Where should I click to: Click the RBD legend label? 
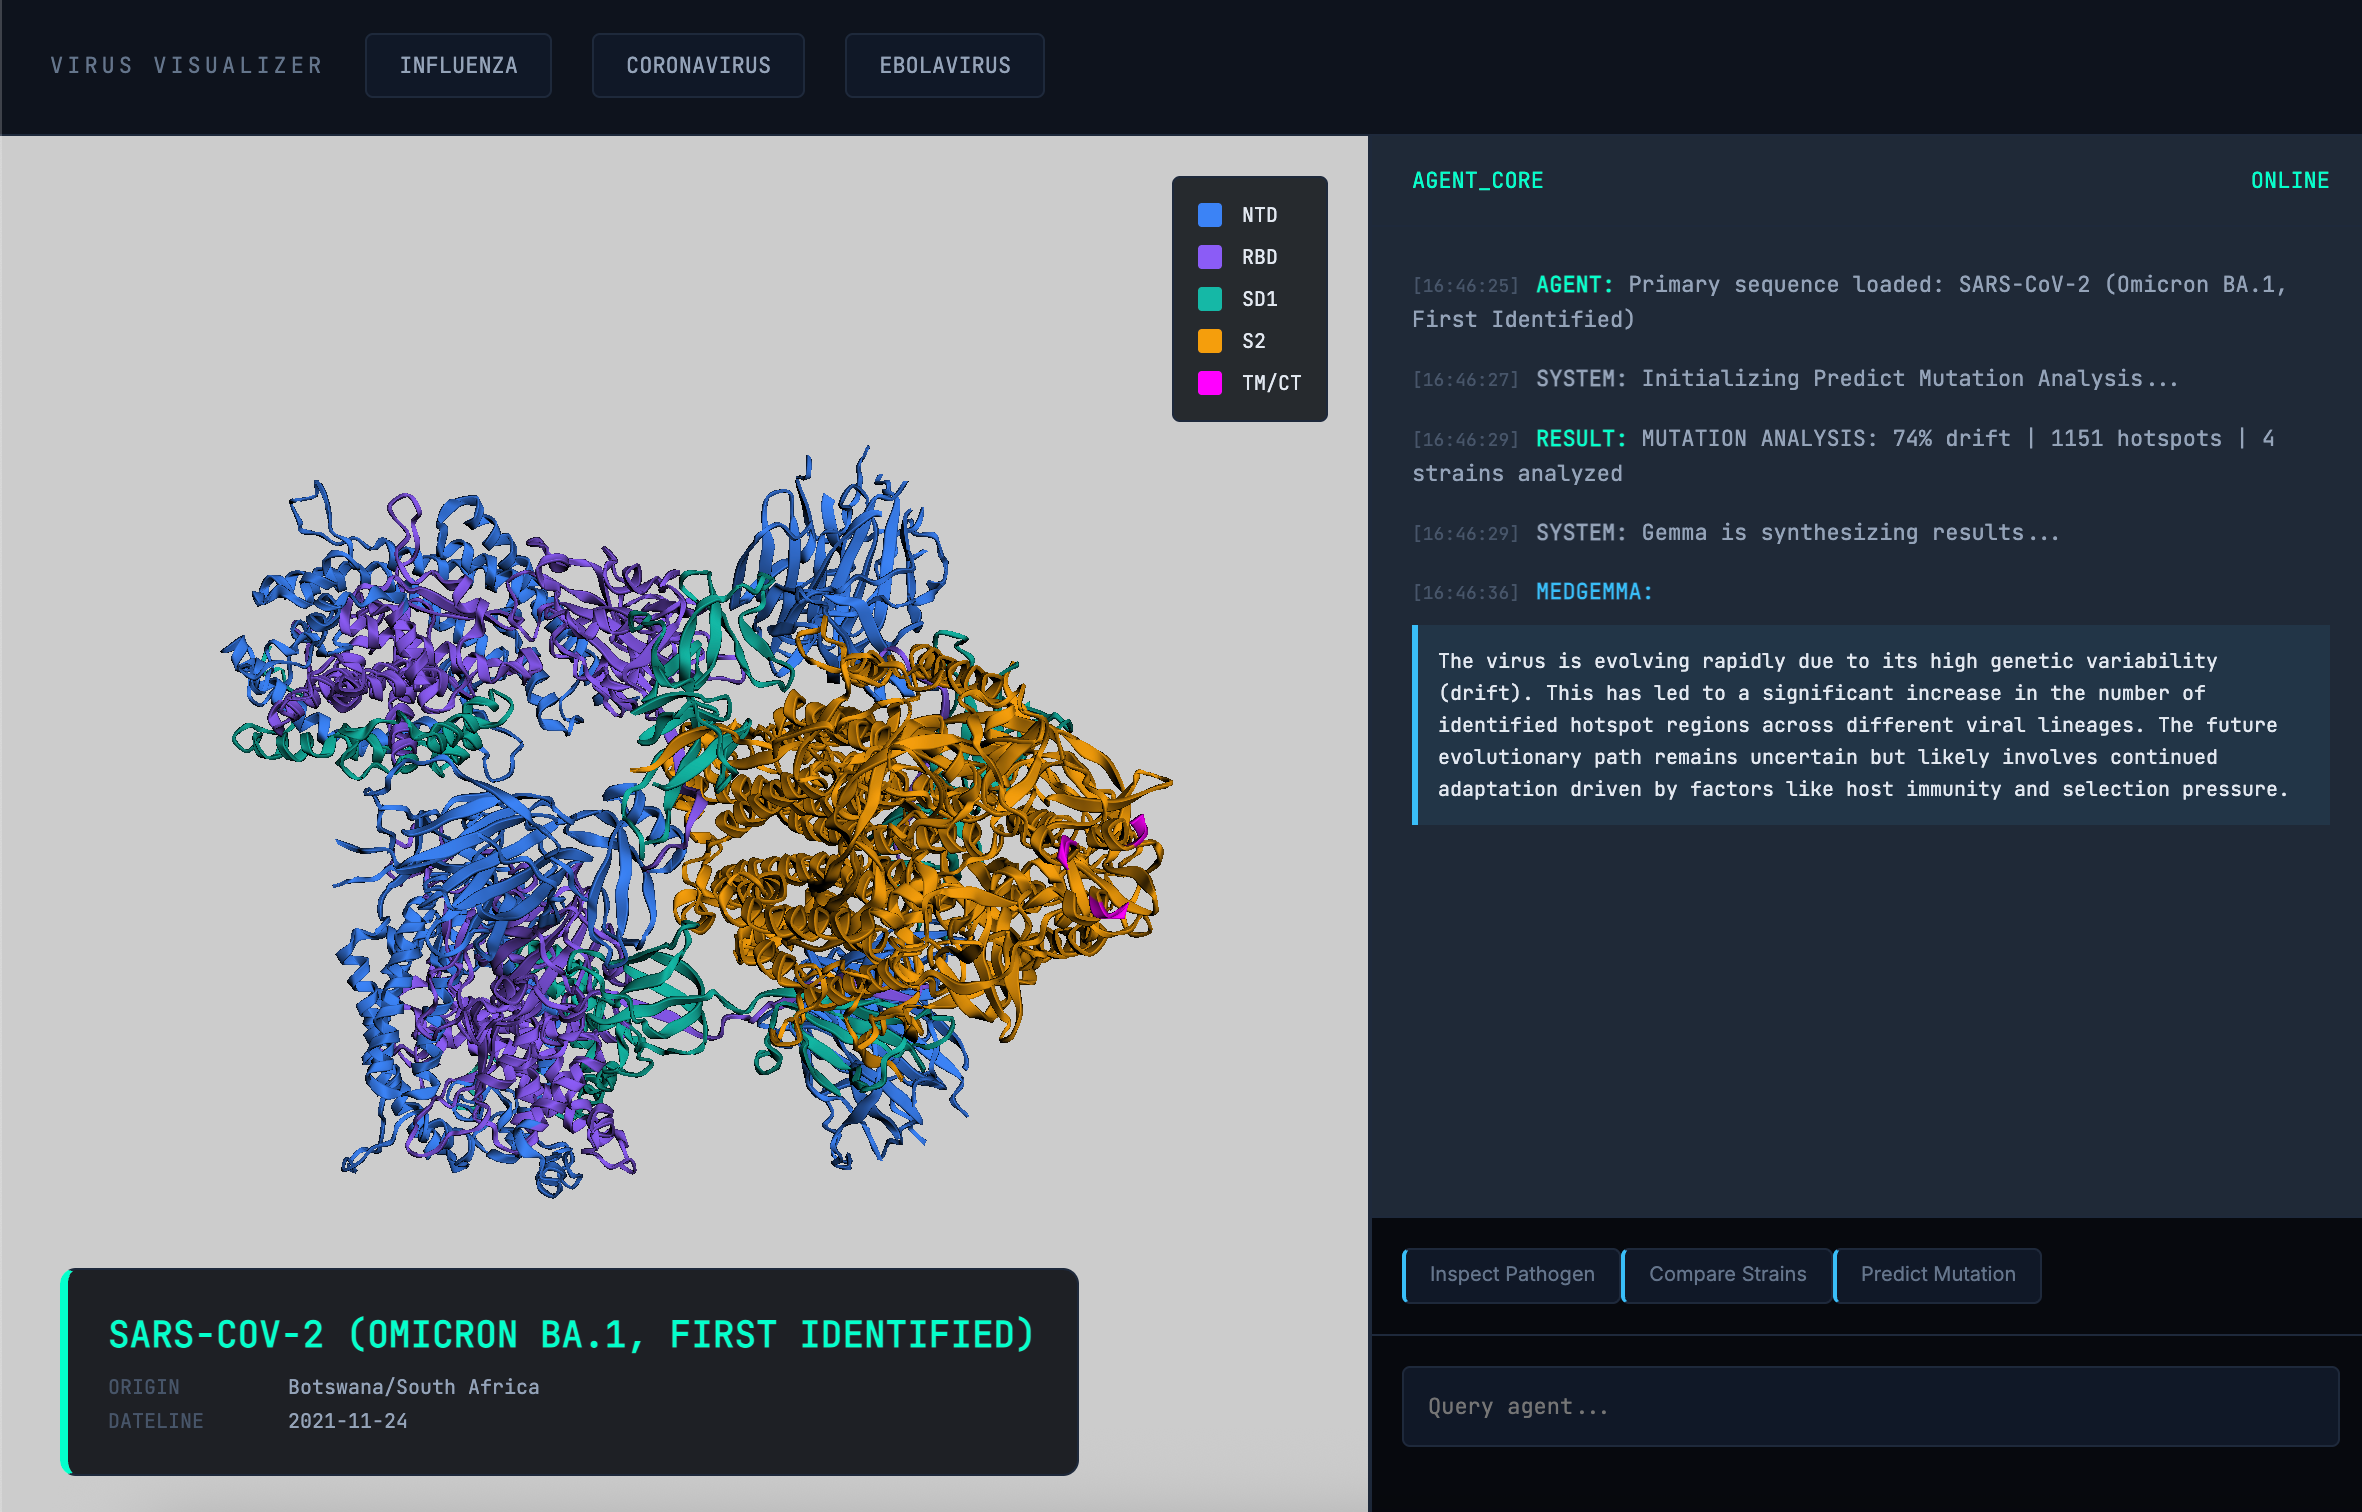pyautogui.click(x=1259, y=257)
